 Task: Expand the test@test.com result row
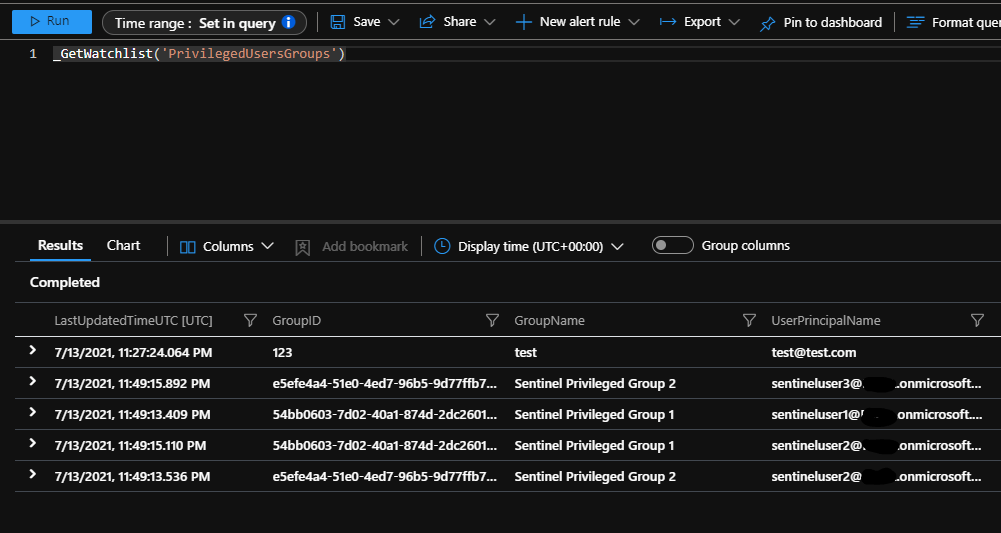point(33,351)
